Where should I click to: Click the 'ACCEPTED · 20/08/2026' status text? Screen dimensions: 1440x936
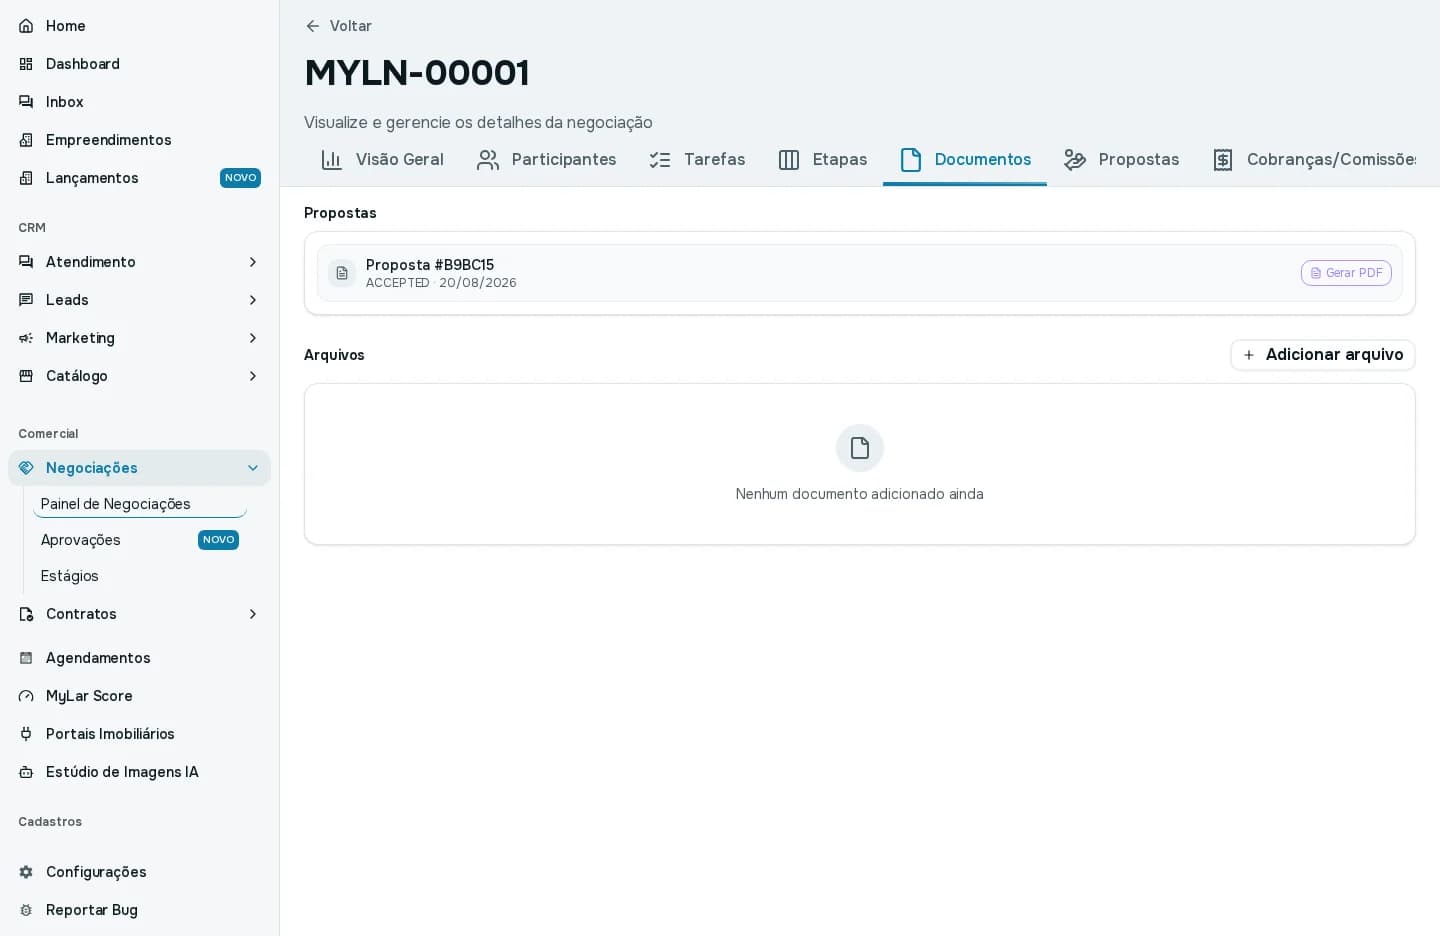[441, 283]
